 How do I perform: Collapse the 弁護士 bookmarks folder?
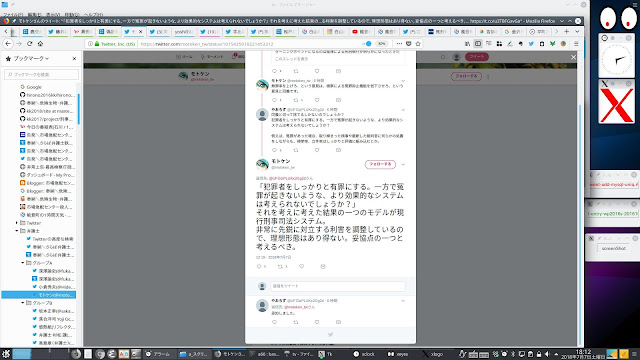tap(17, 231)
